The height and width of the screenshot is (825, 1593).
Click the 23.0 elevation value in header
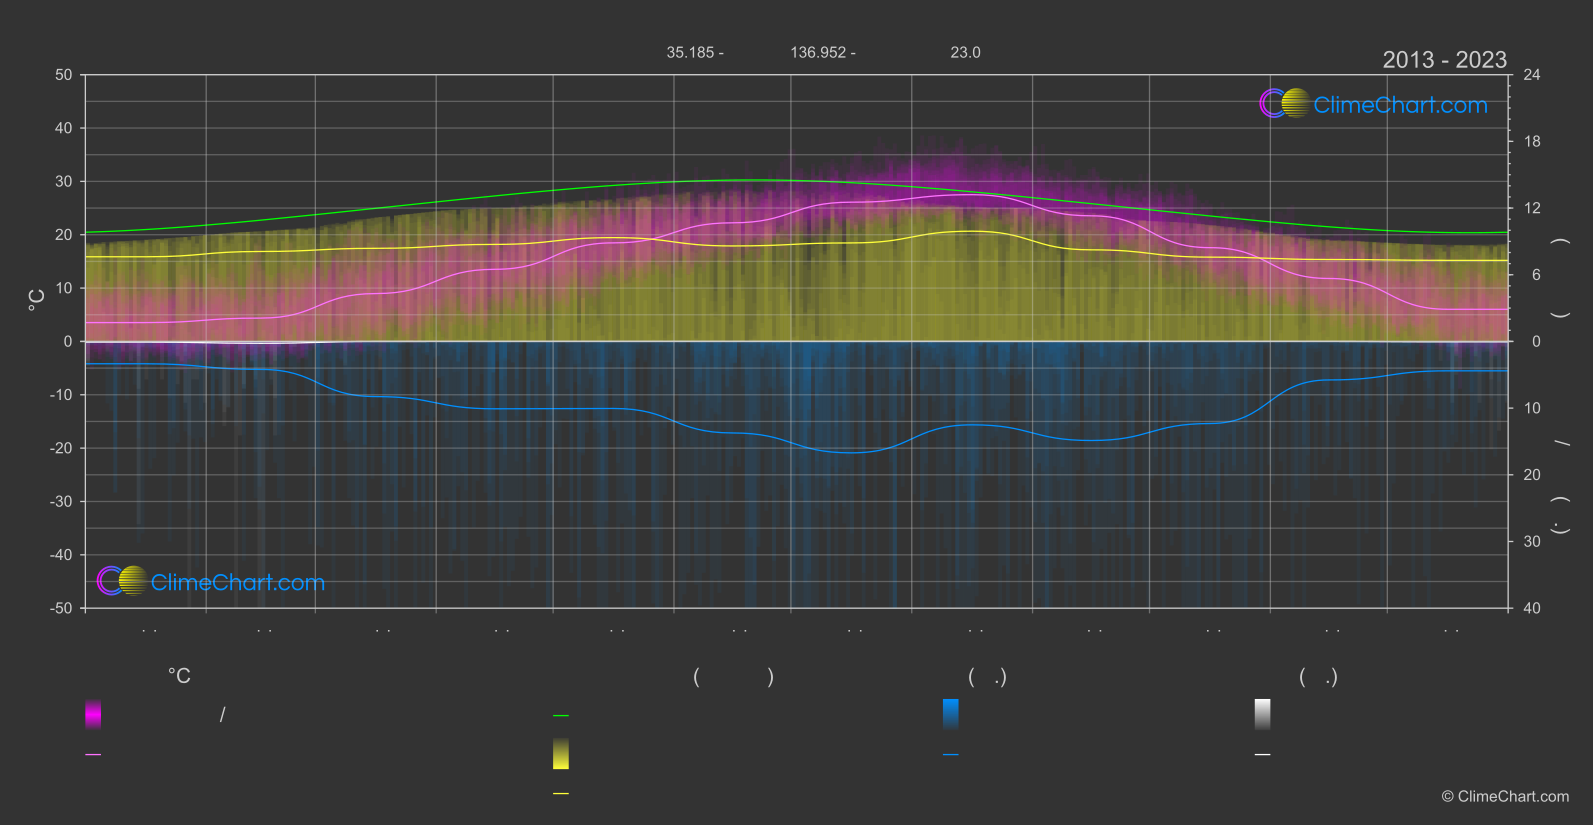coord(965,53)
